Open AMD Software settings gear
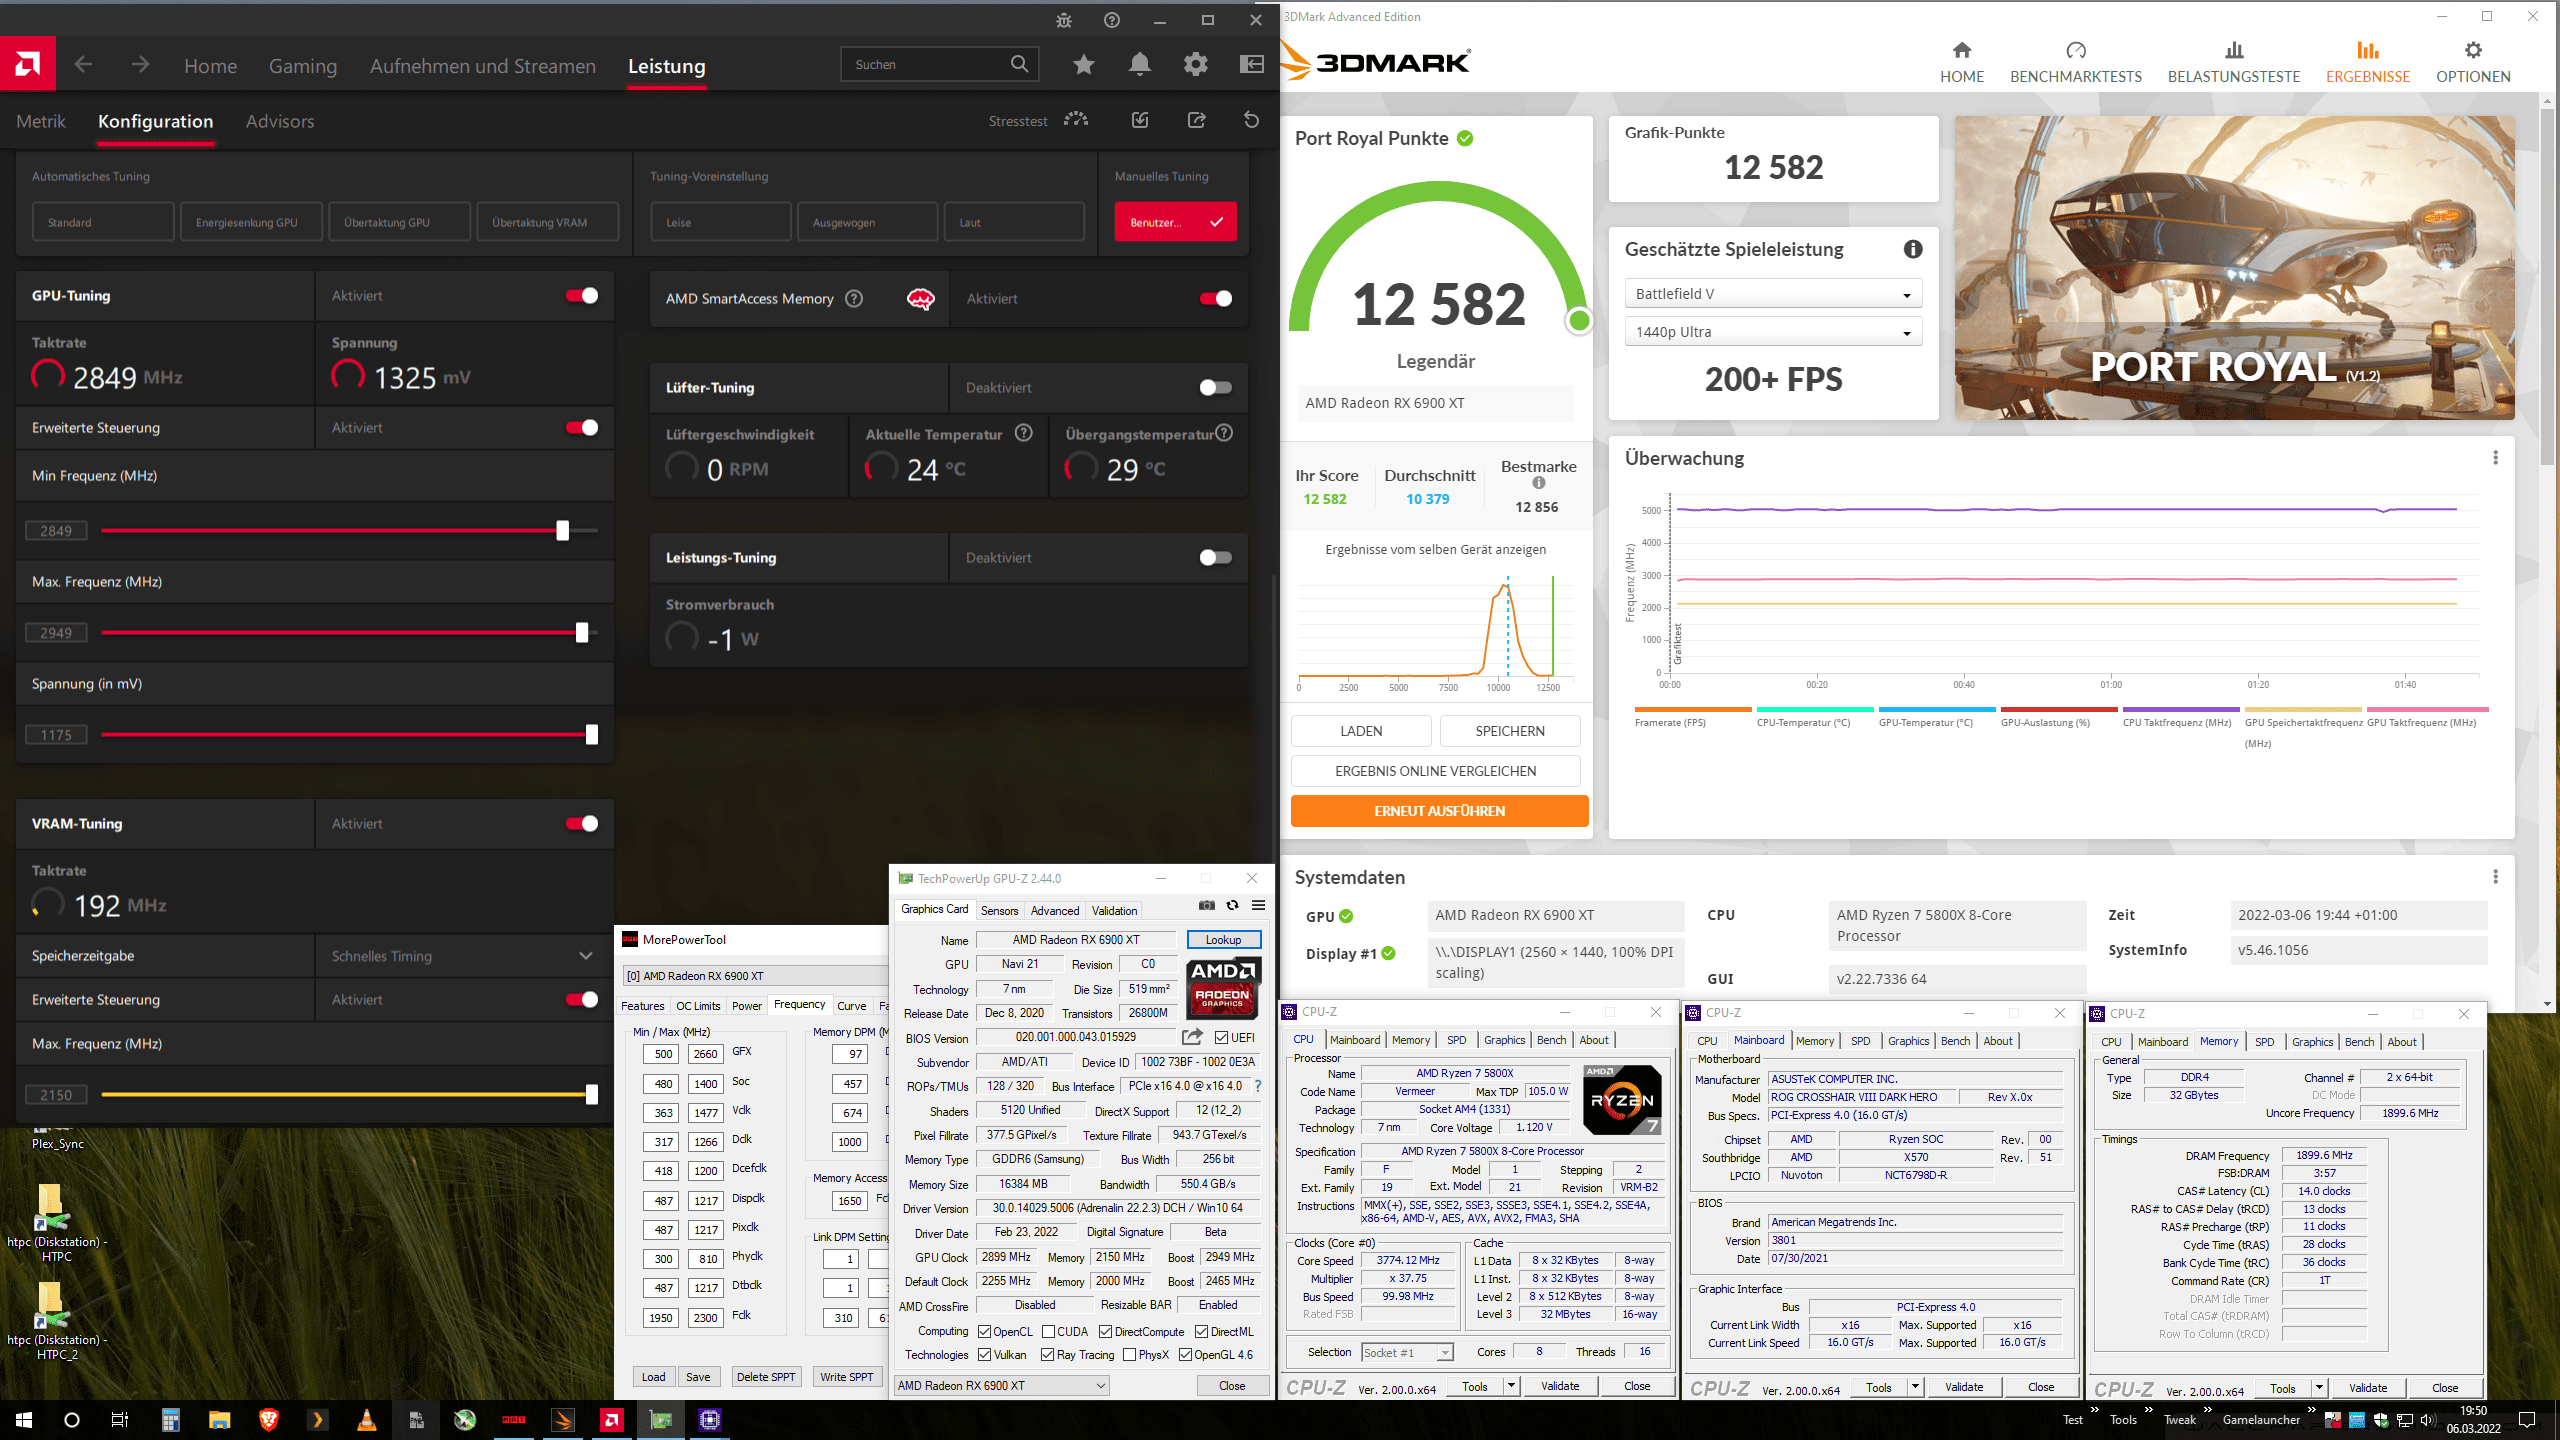Screen dimensions: 2560x1440 click(1195, 65)
